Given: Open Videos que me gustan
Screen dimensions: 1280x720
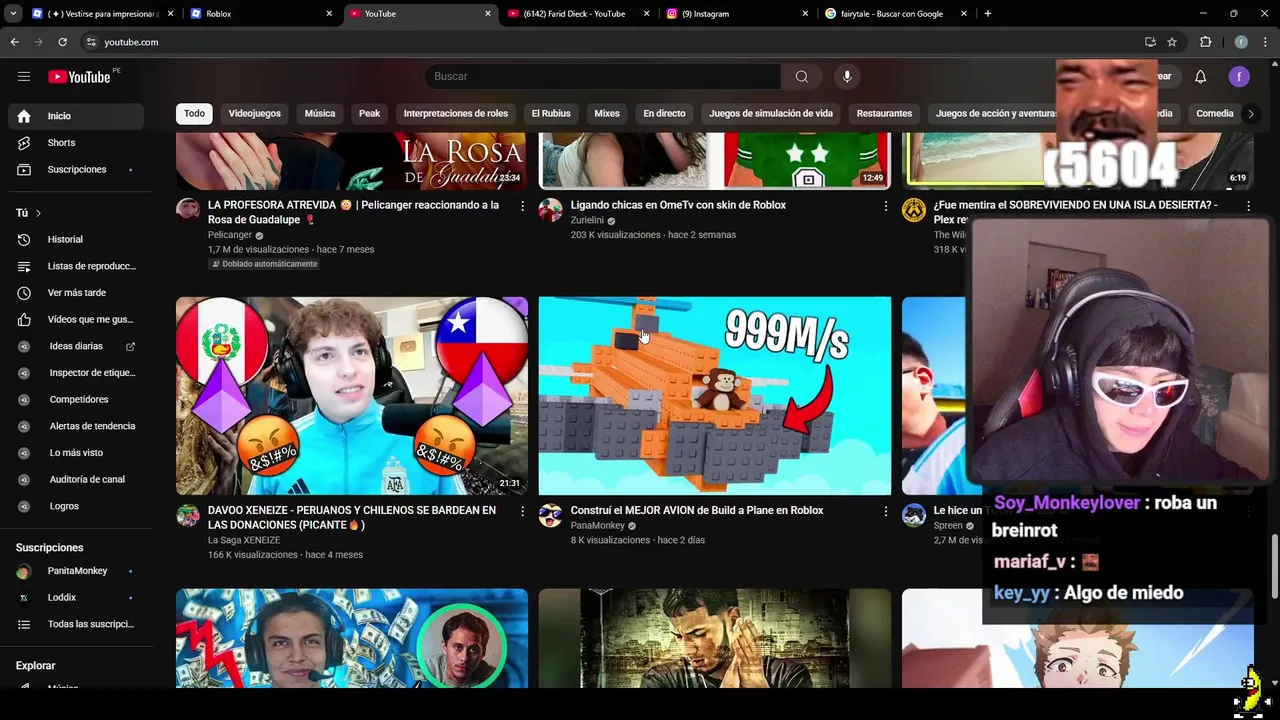Looking at the screenshot, I should (76, 319).
